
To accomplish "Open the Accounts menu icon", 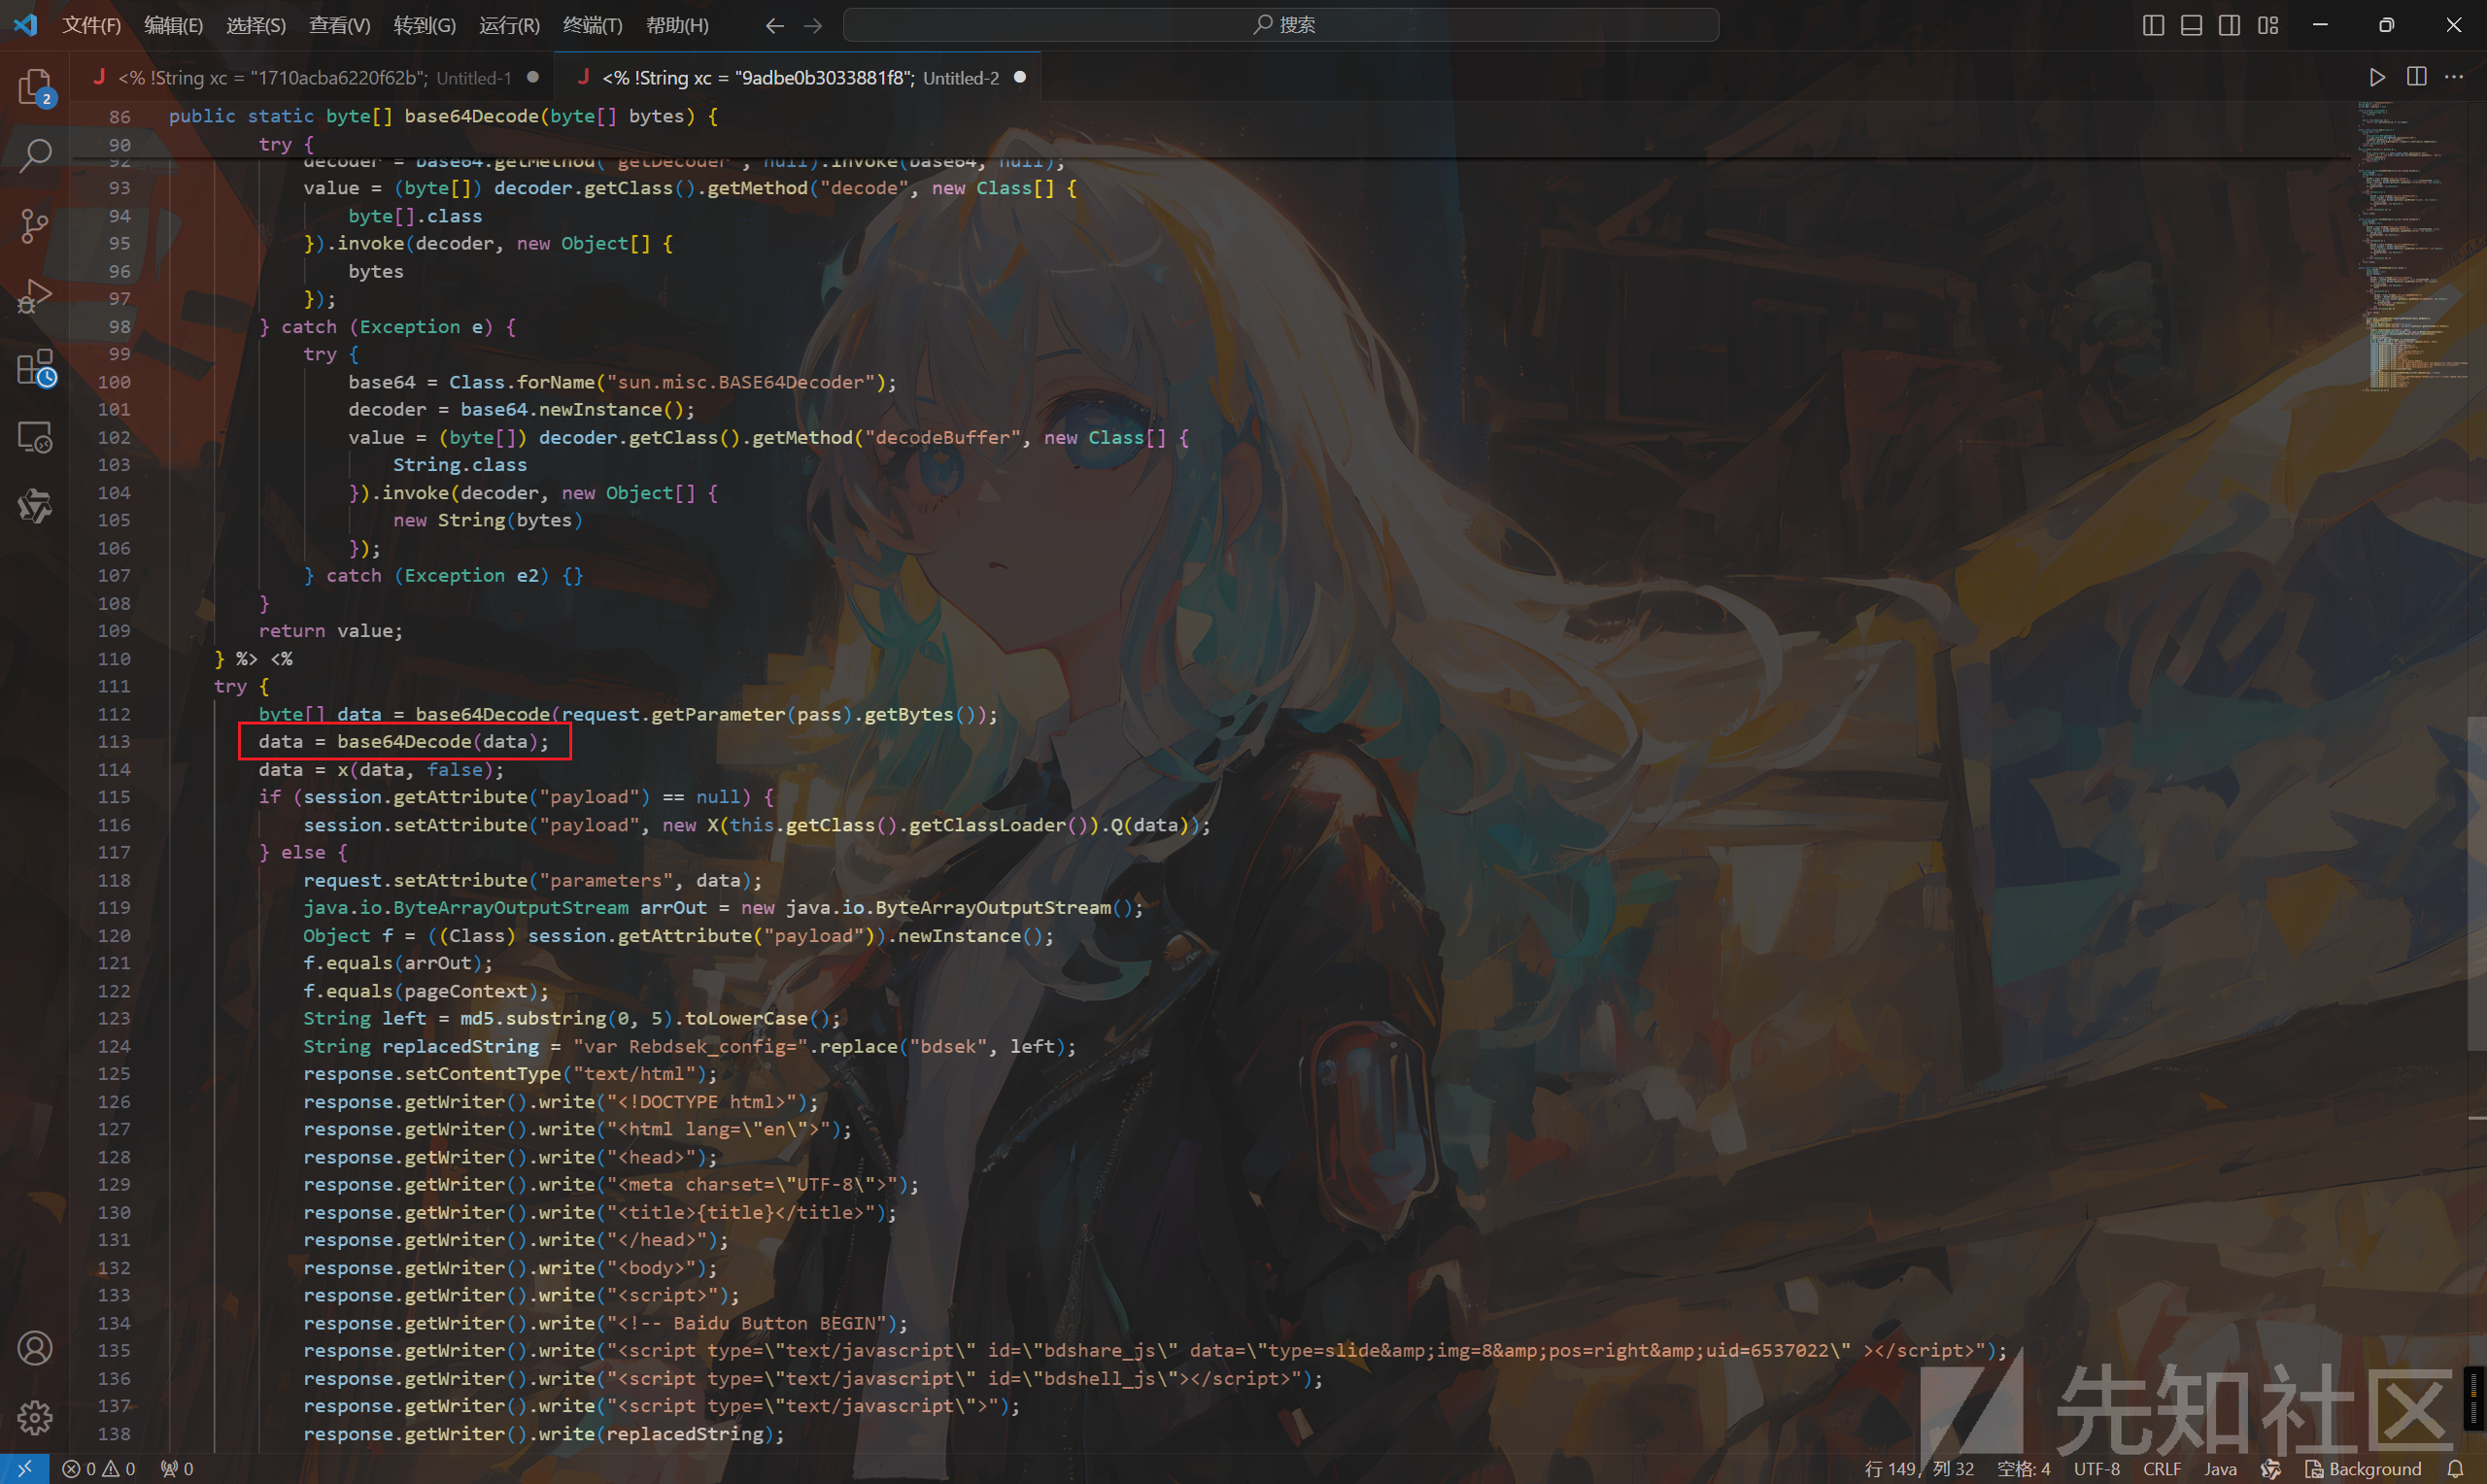I will point(35,1348).
